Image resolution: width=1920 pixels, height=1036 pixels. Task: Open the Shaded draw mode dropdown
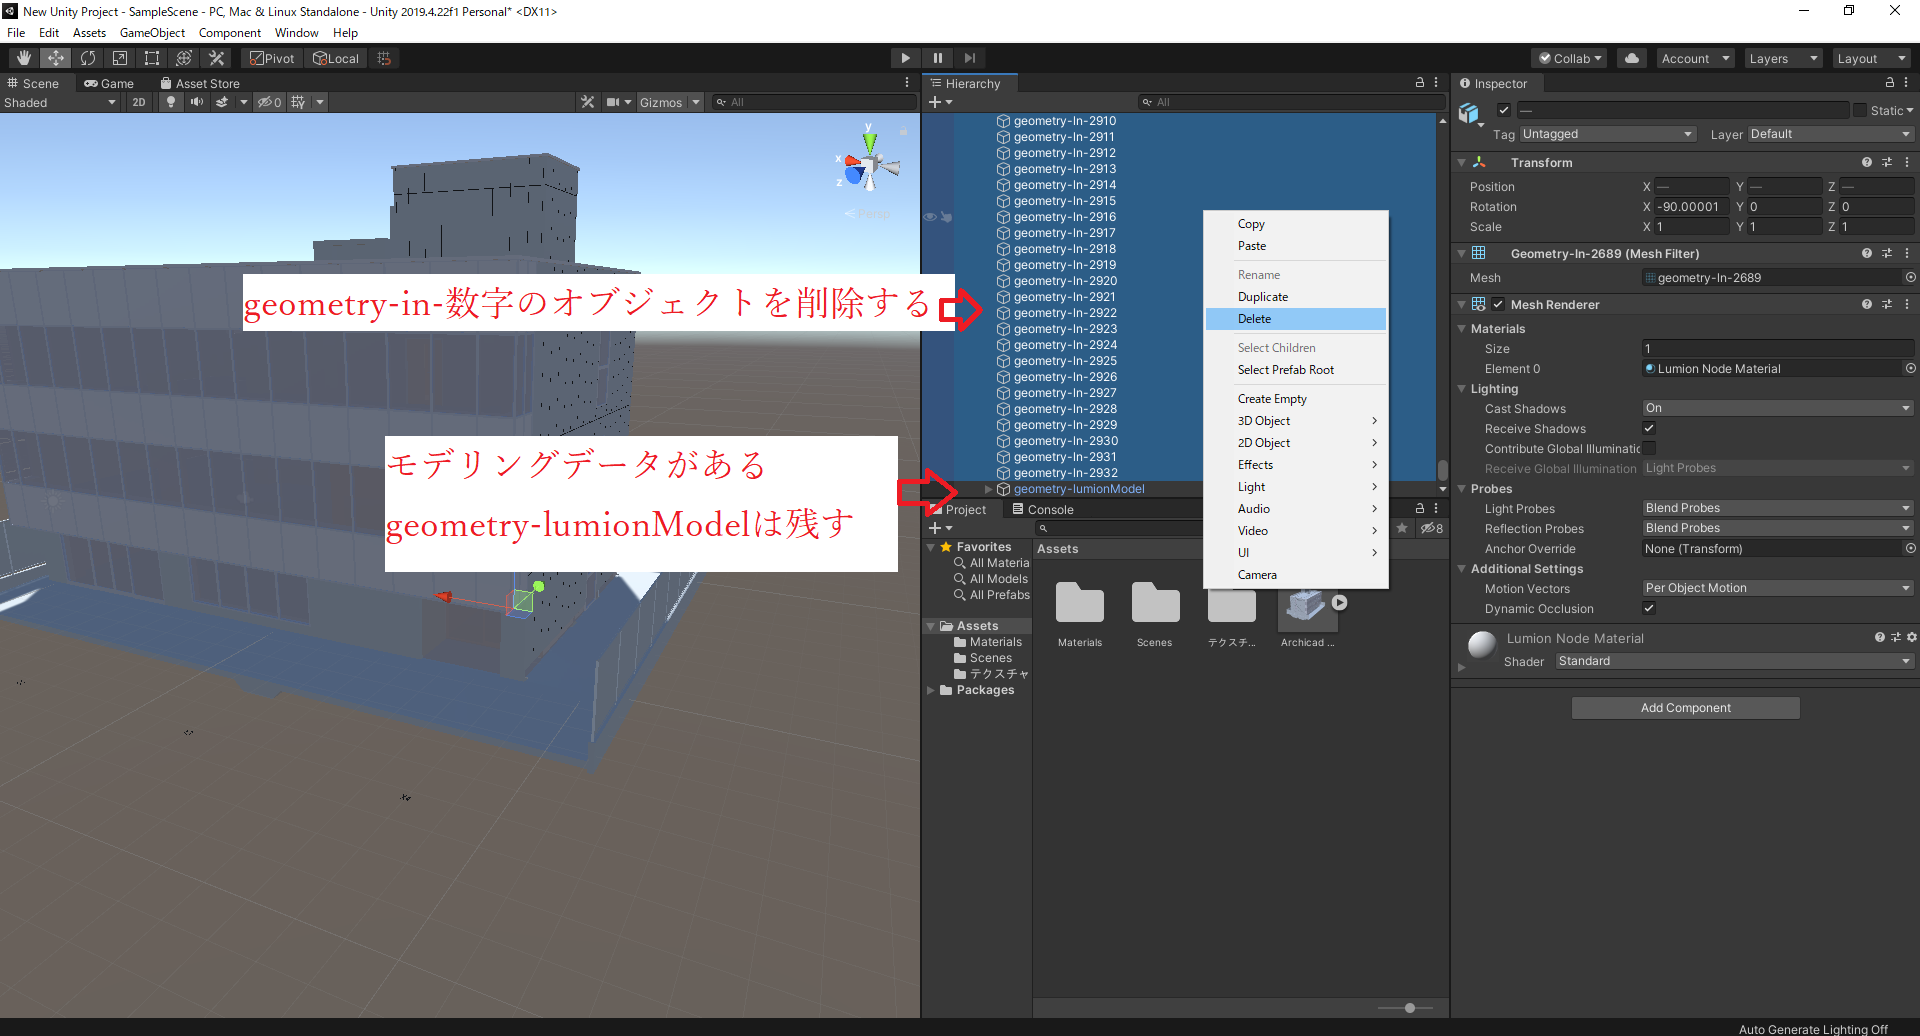click(x=60, y=102)
